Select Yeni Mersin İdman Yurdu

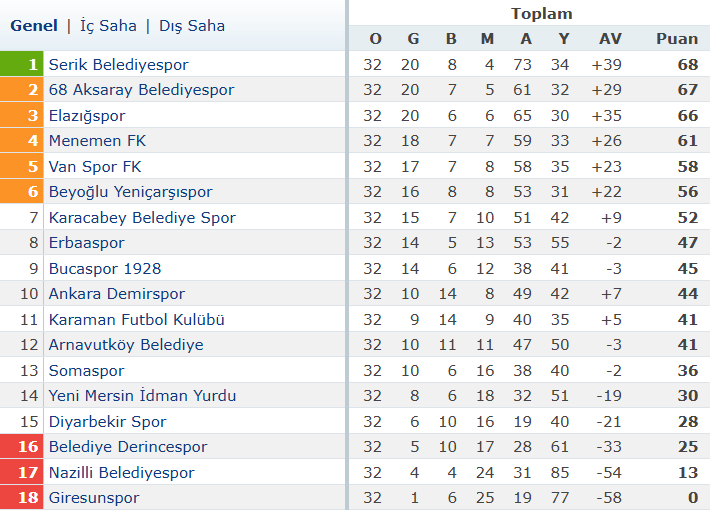(x=143, y=396)
